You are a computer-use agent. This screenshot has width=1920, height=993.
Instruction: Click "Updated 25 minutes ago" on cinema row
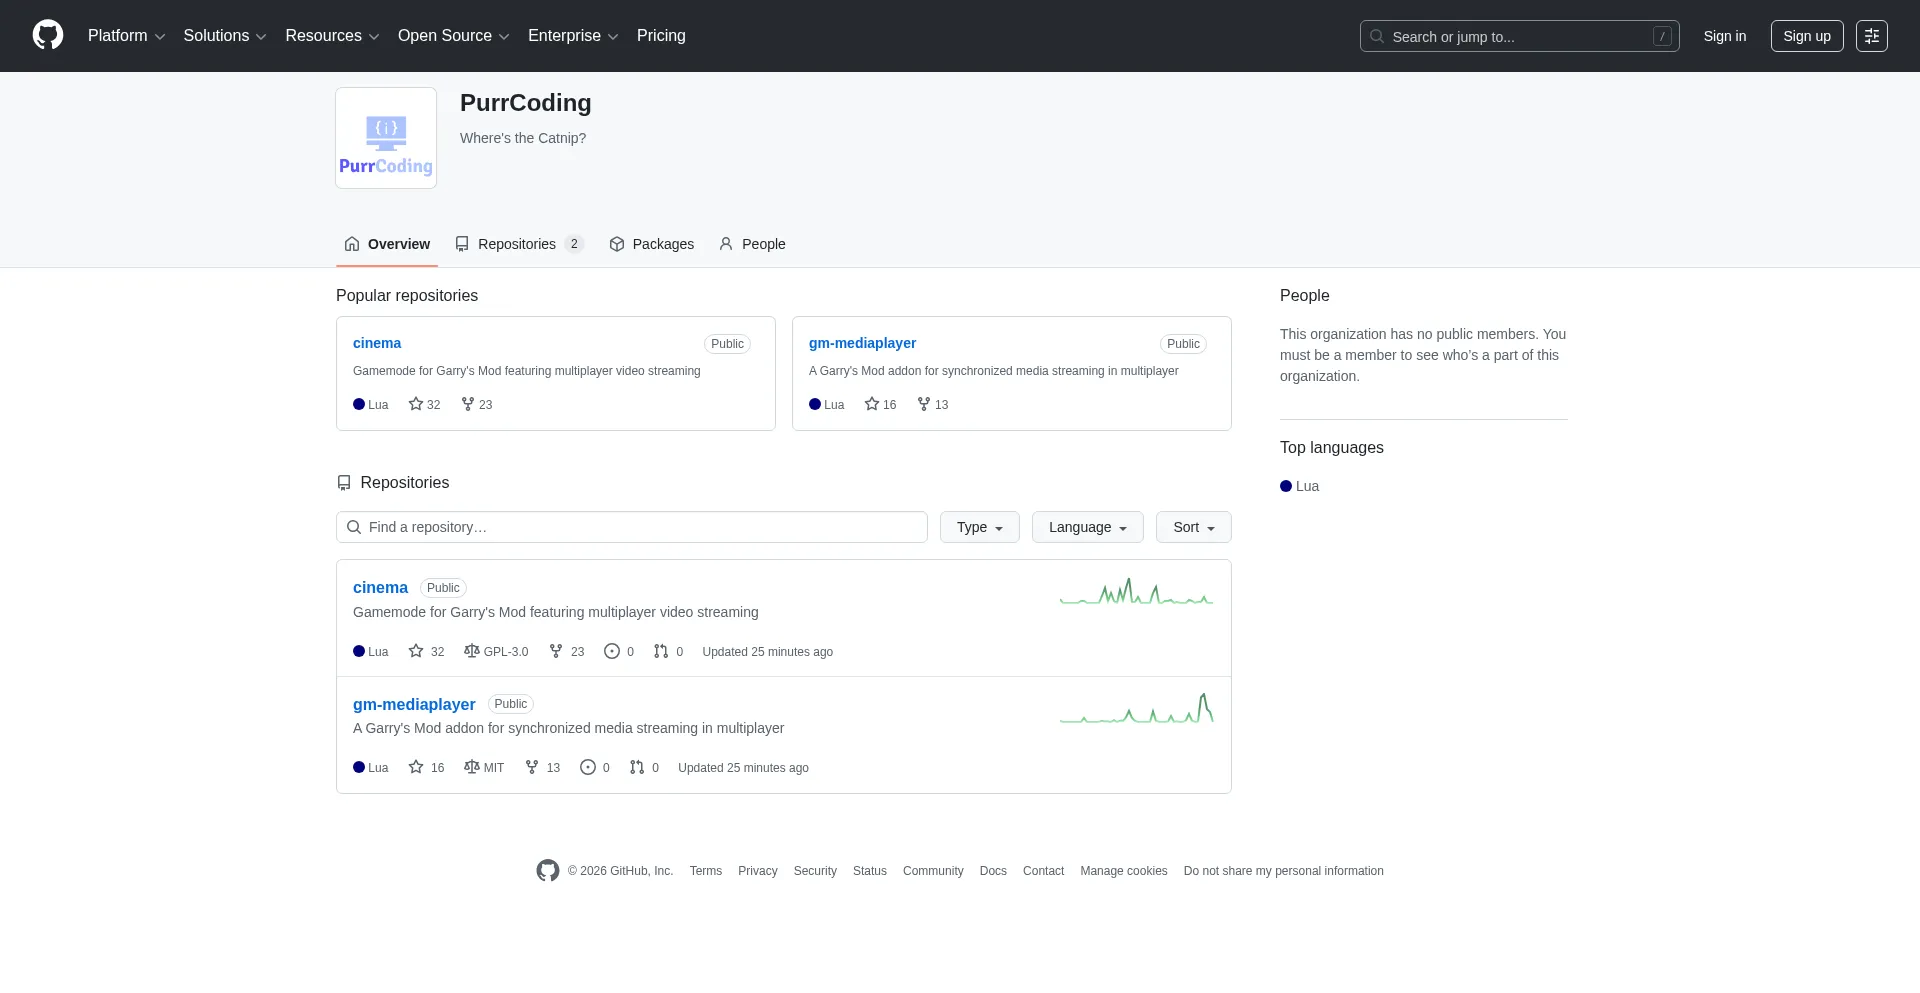pos(768,652)
